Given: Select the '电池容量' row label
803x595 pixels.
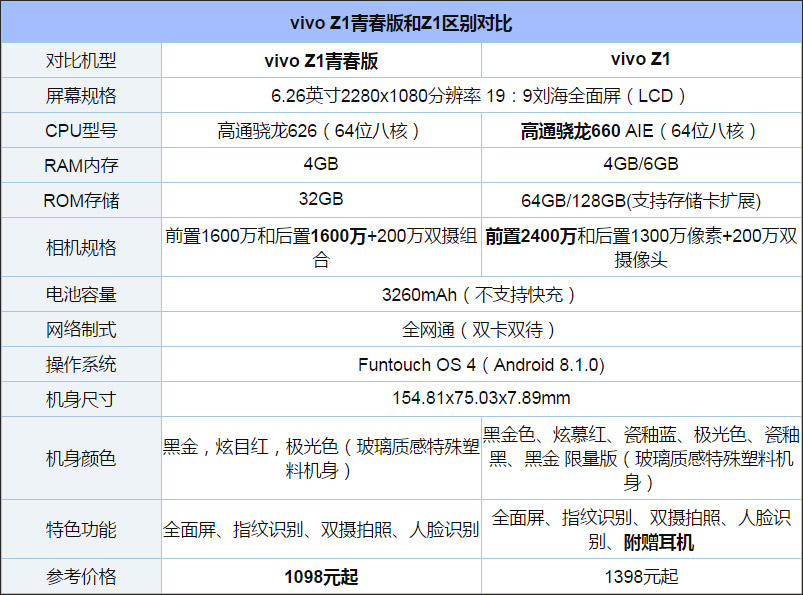Looking at the screenshot, I should 81,294.
